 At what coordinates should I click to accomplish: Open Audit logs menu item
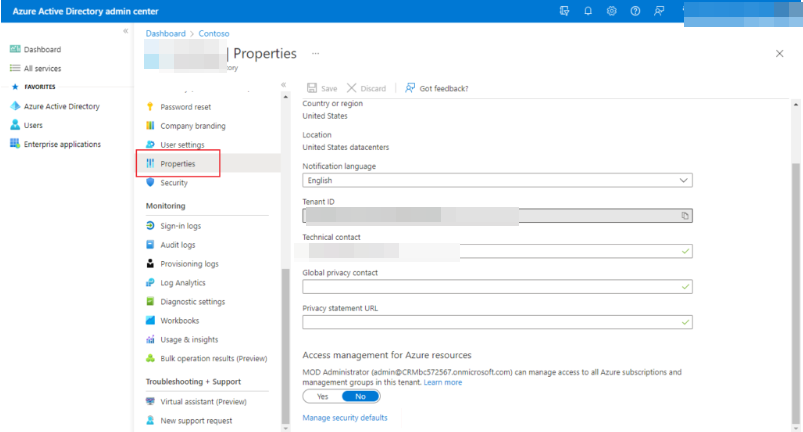tap(178, 245)
